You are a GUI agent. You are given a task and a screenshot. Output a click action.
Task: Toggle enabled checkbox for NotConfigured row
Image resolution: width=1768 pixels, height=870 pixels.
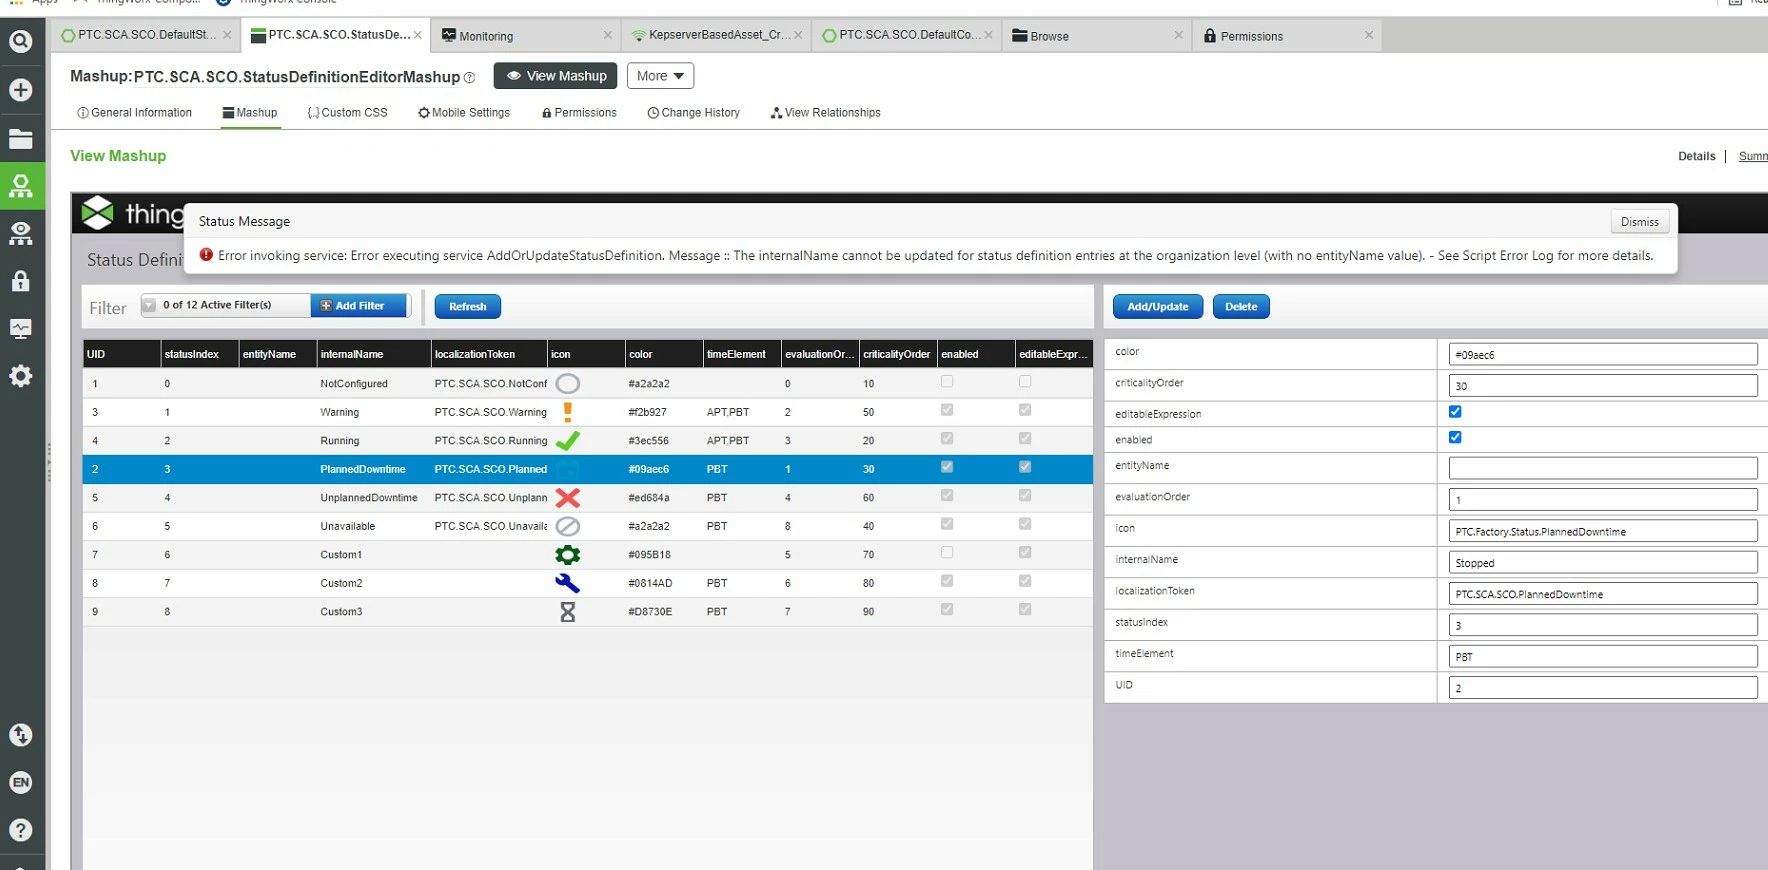[x=947, y=382]
